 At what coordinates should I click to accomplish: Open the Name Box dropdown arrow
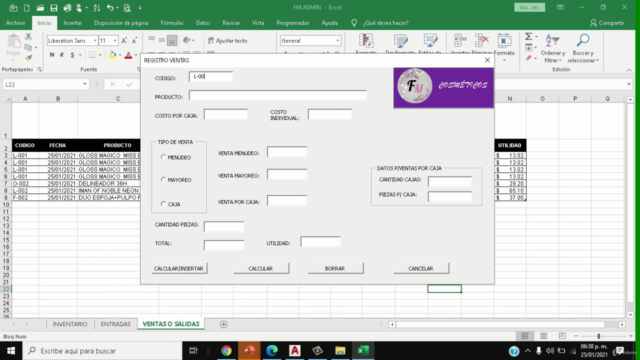pyautogui.click(x=84, y=84)
